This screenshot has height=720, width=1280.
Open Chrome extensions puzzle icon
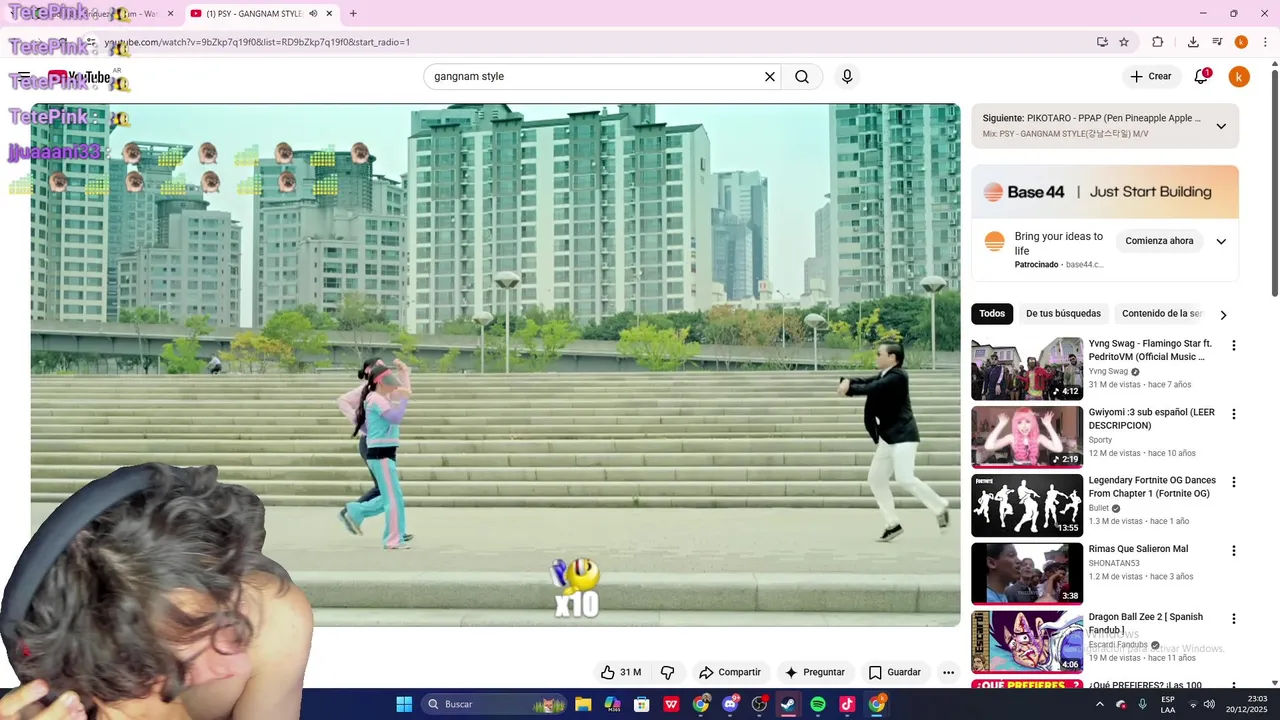[x=1158, y=42]
